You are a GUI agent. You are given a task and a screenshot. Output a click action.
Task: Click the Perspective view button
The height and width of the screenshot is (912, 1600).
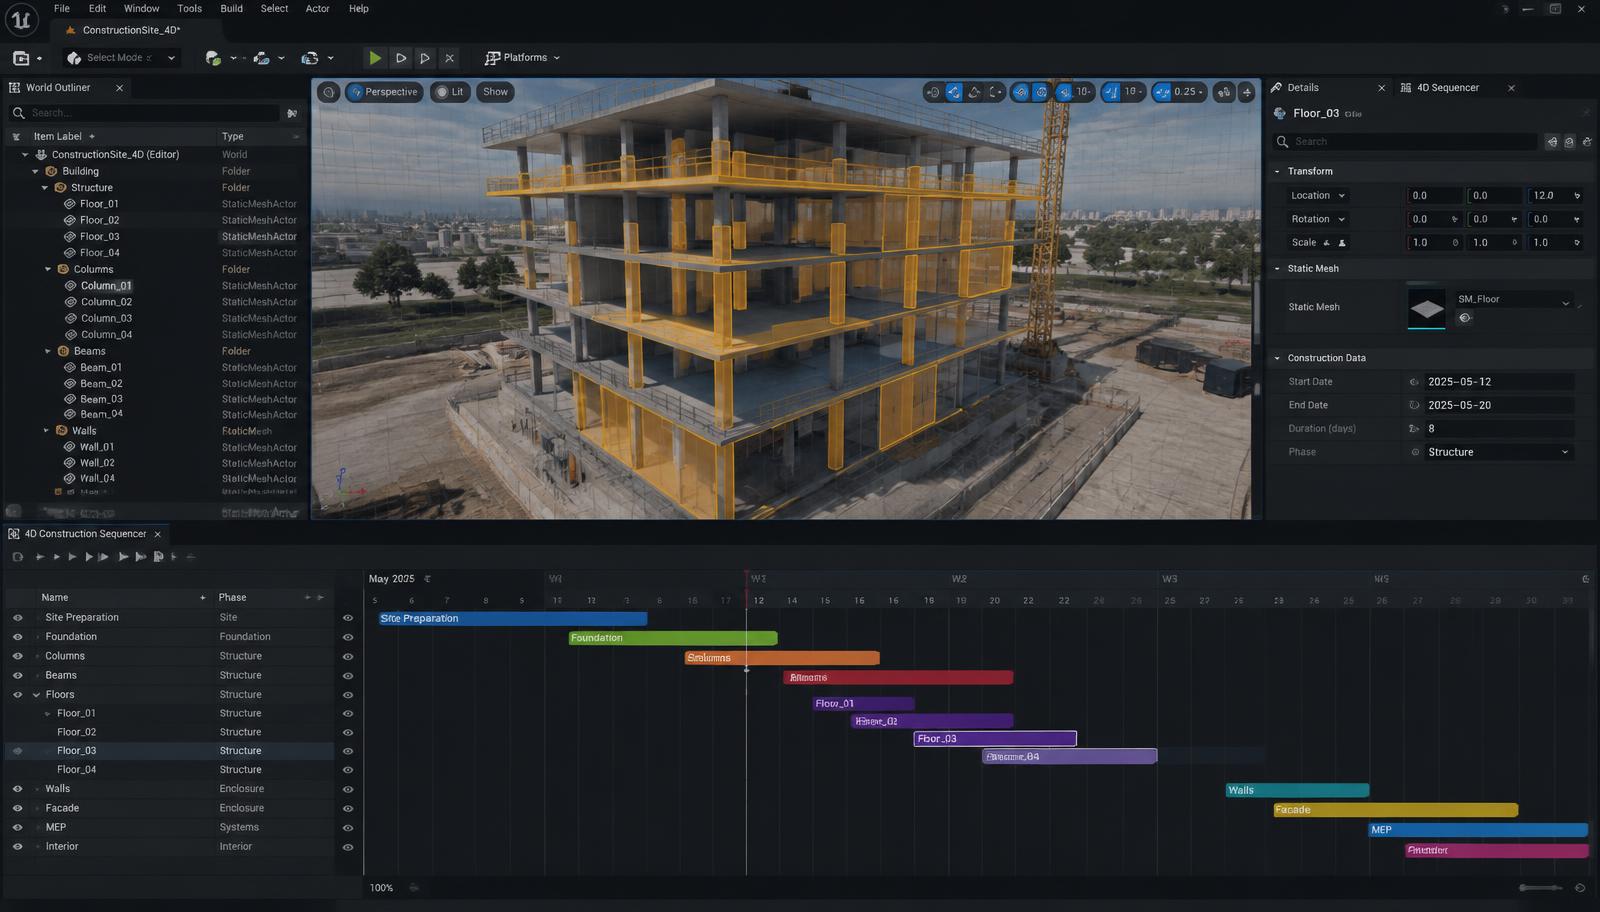tap(382, 92)
